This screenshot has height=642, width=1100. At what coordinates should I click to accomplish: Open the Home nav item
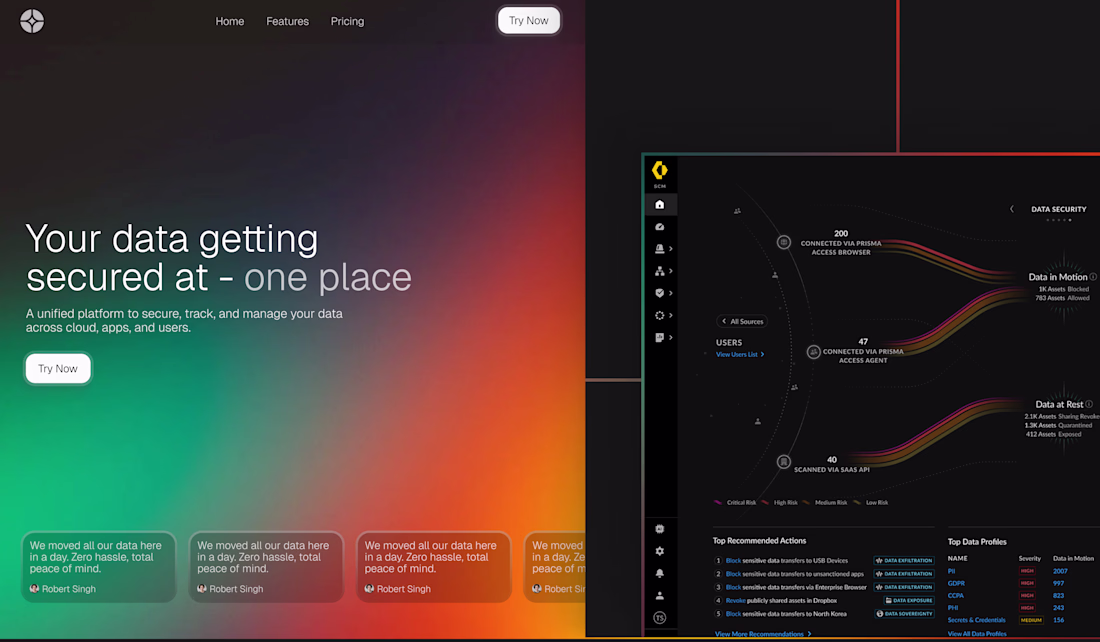coord(229,21)
